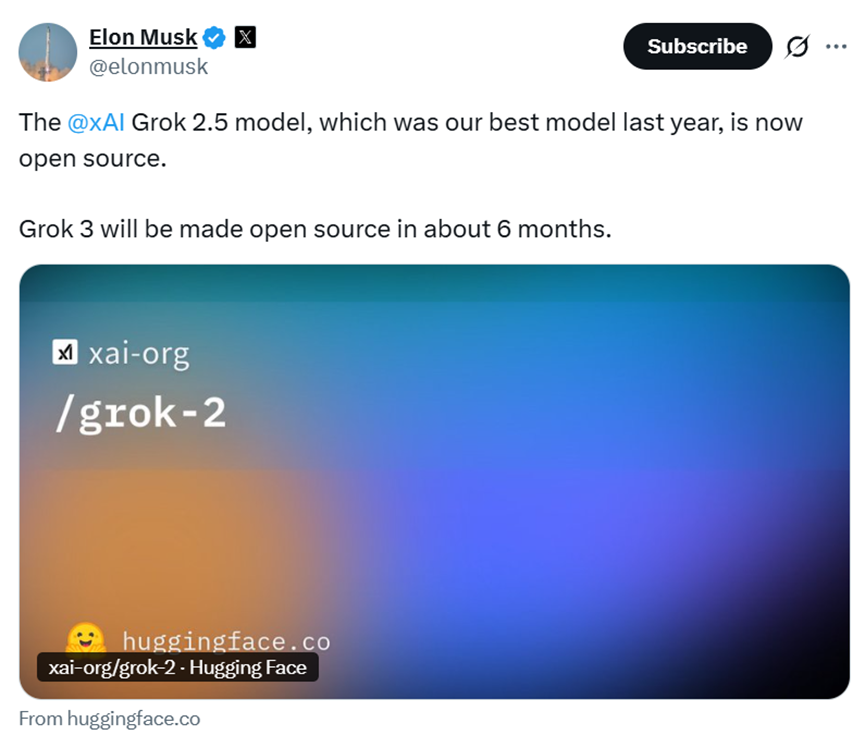The width and height of the screenshot is (865, 735).
Task: Click the xai-org text in the card
Action: point(138,353)
